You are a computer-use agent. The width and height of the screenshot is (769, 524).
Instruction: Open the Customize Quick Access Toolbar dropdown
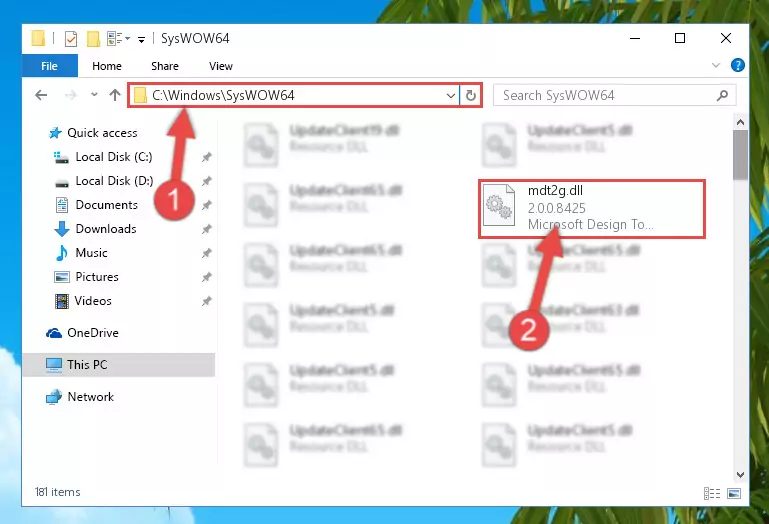pyautogui.click(x=141, y=39)
